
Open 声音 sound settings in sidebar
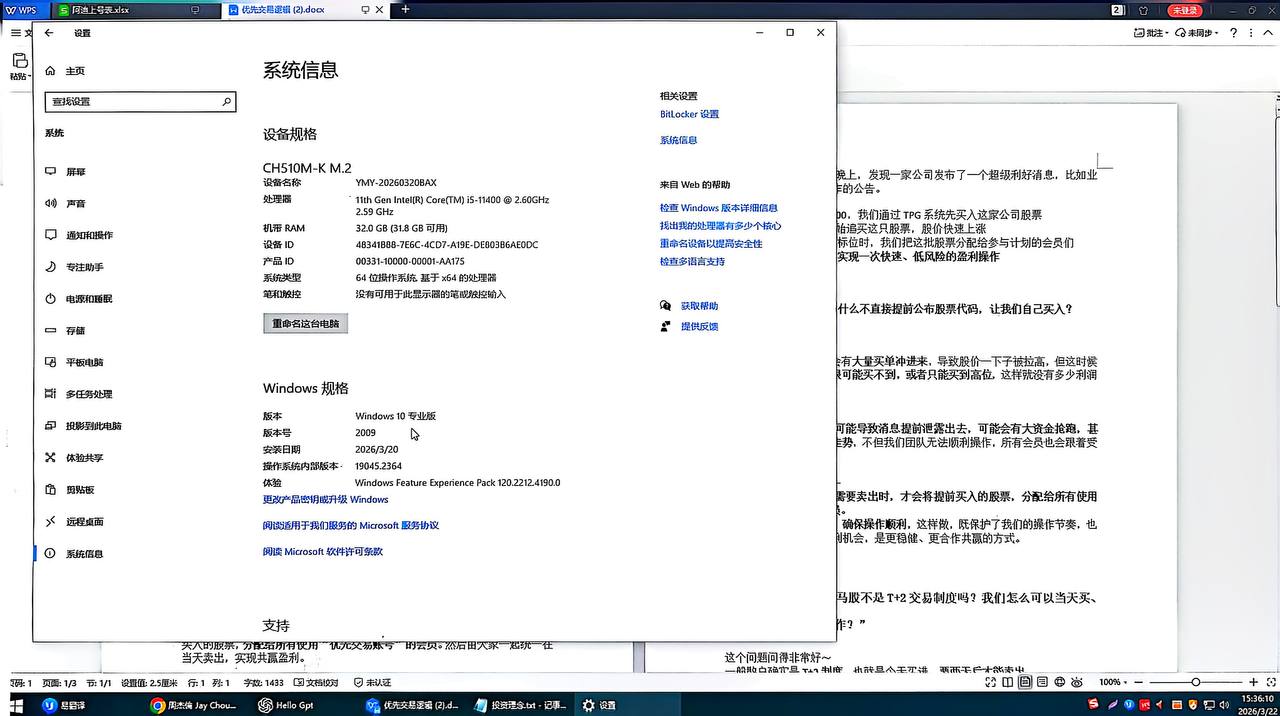click(x=75, y=204)
